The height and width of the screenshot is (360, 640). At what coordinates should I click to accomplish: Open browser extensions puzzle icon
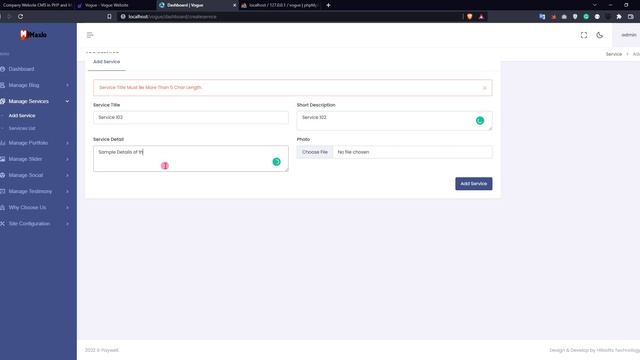(x=619, y=17)
